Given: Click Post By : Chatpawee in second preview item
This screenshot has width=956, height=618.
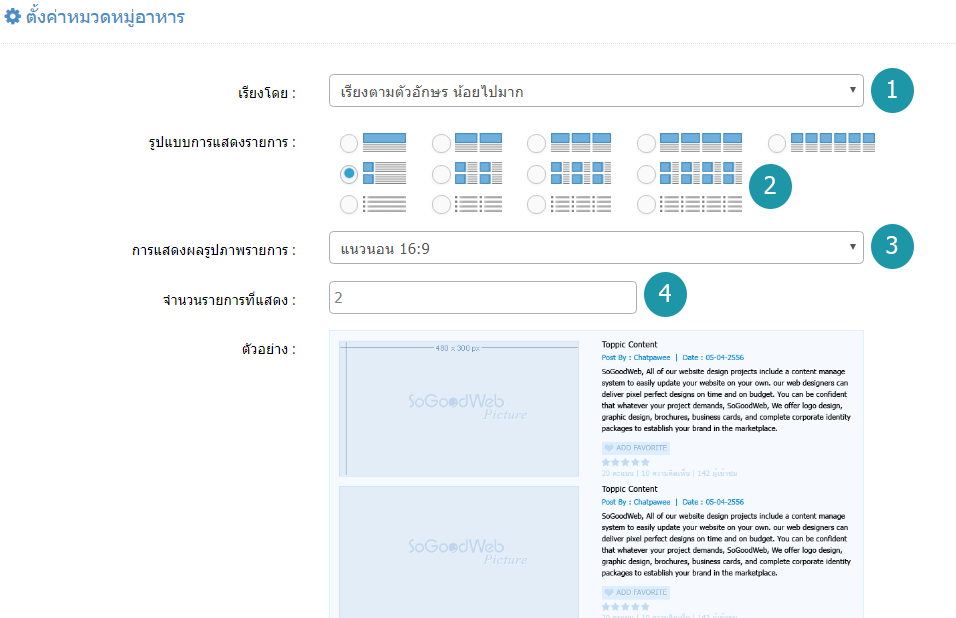Looking at the screenshot, I should 635,502.
